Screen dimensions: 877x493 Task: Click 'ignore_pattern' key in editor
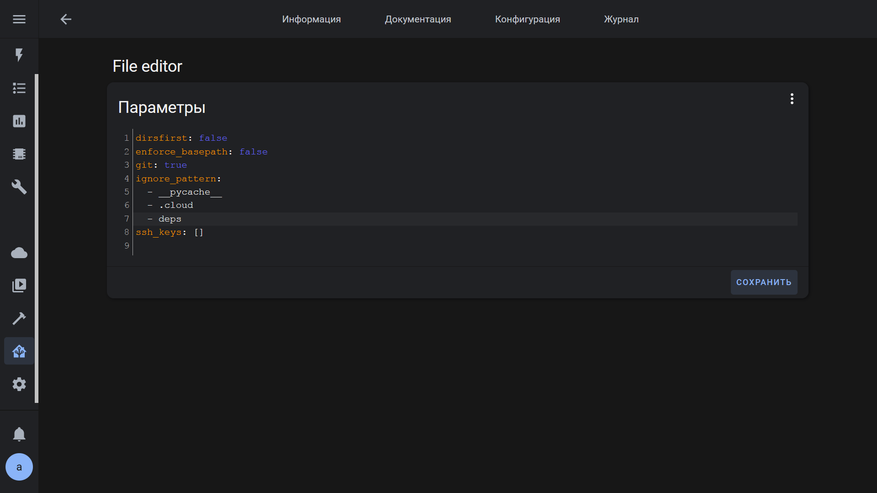[176, 179]
